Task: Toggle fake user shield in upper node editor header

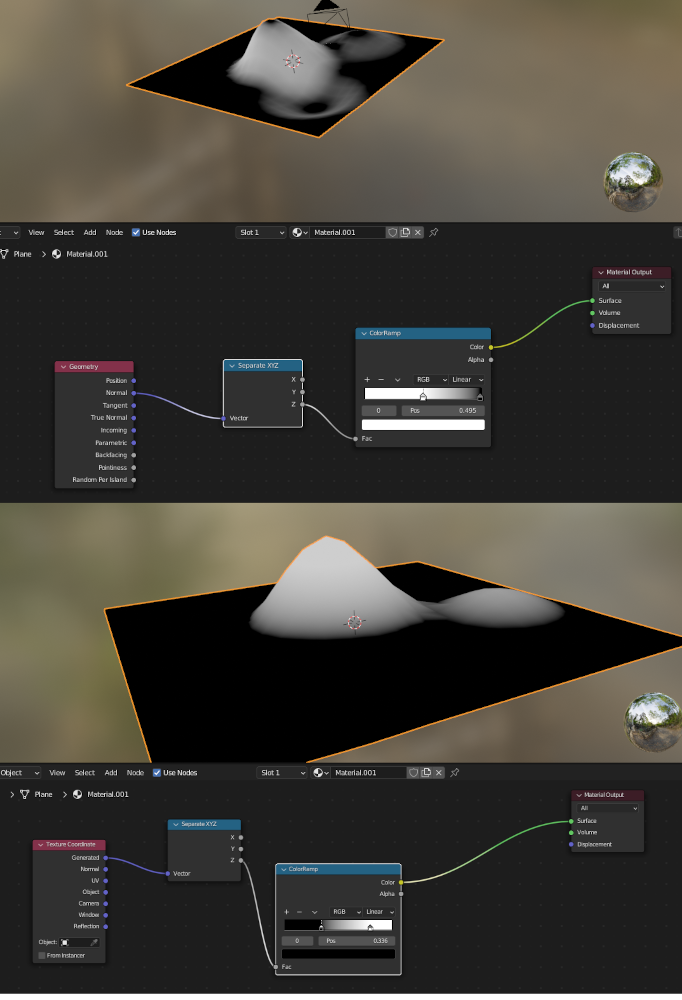Action: (392, 232)
